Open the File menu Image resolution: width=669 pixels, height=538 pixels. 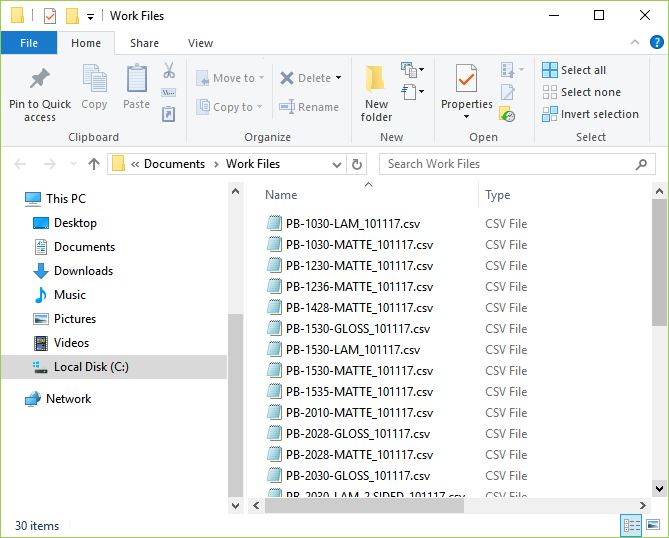[x=29, y=43]
